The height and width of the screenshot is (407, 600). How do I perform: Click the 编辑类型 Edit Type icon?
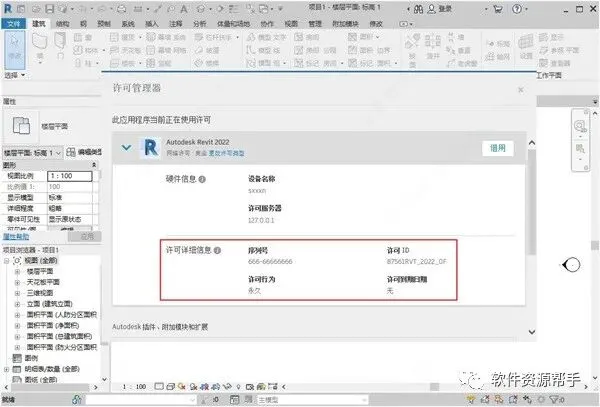tap(84, 152)
